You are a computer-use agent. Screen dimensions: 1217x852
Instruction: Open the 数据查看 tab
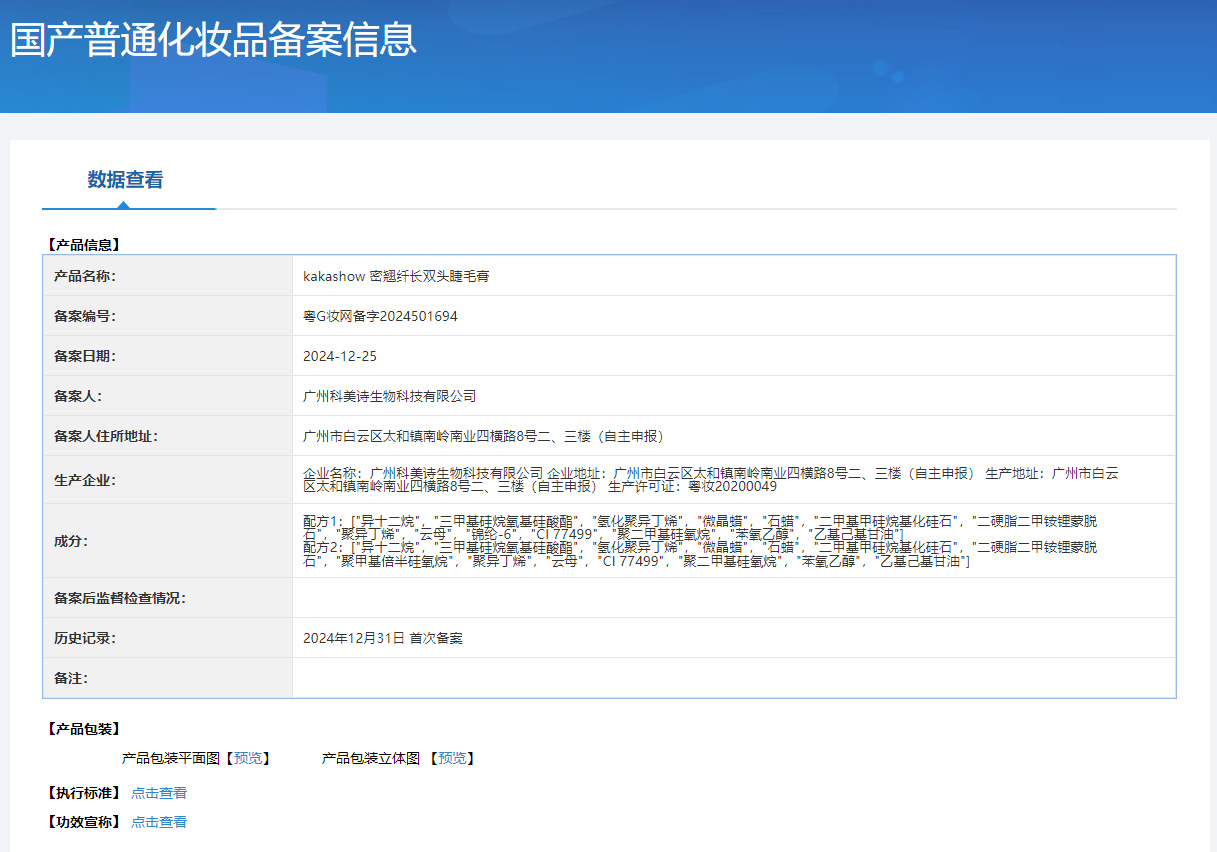(x=125, y=180)
